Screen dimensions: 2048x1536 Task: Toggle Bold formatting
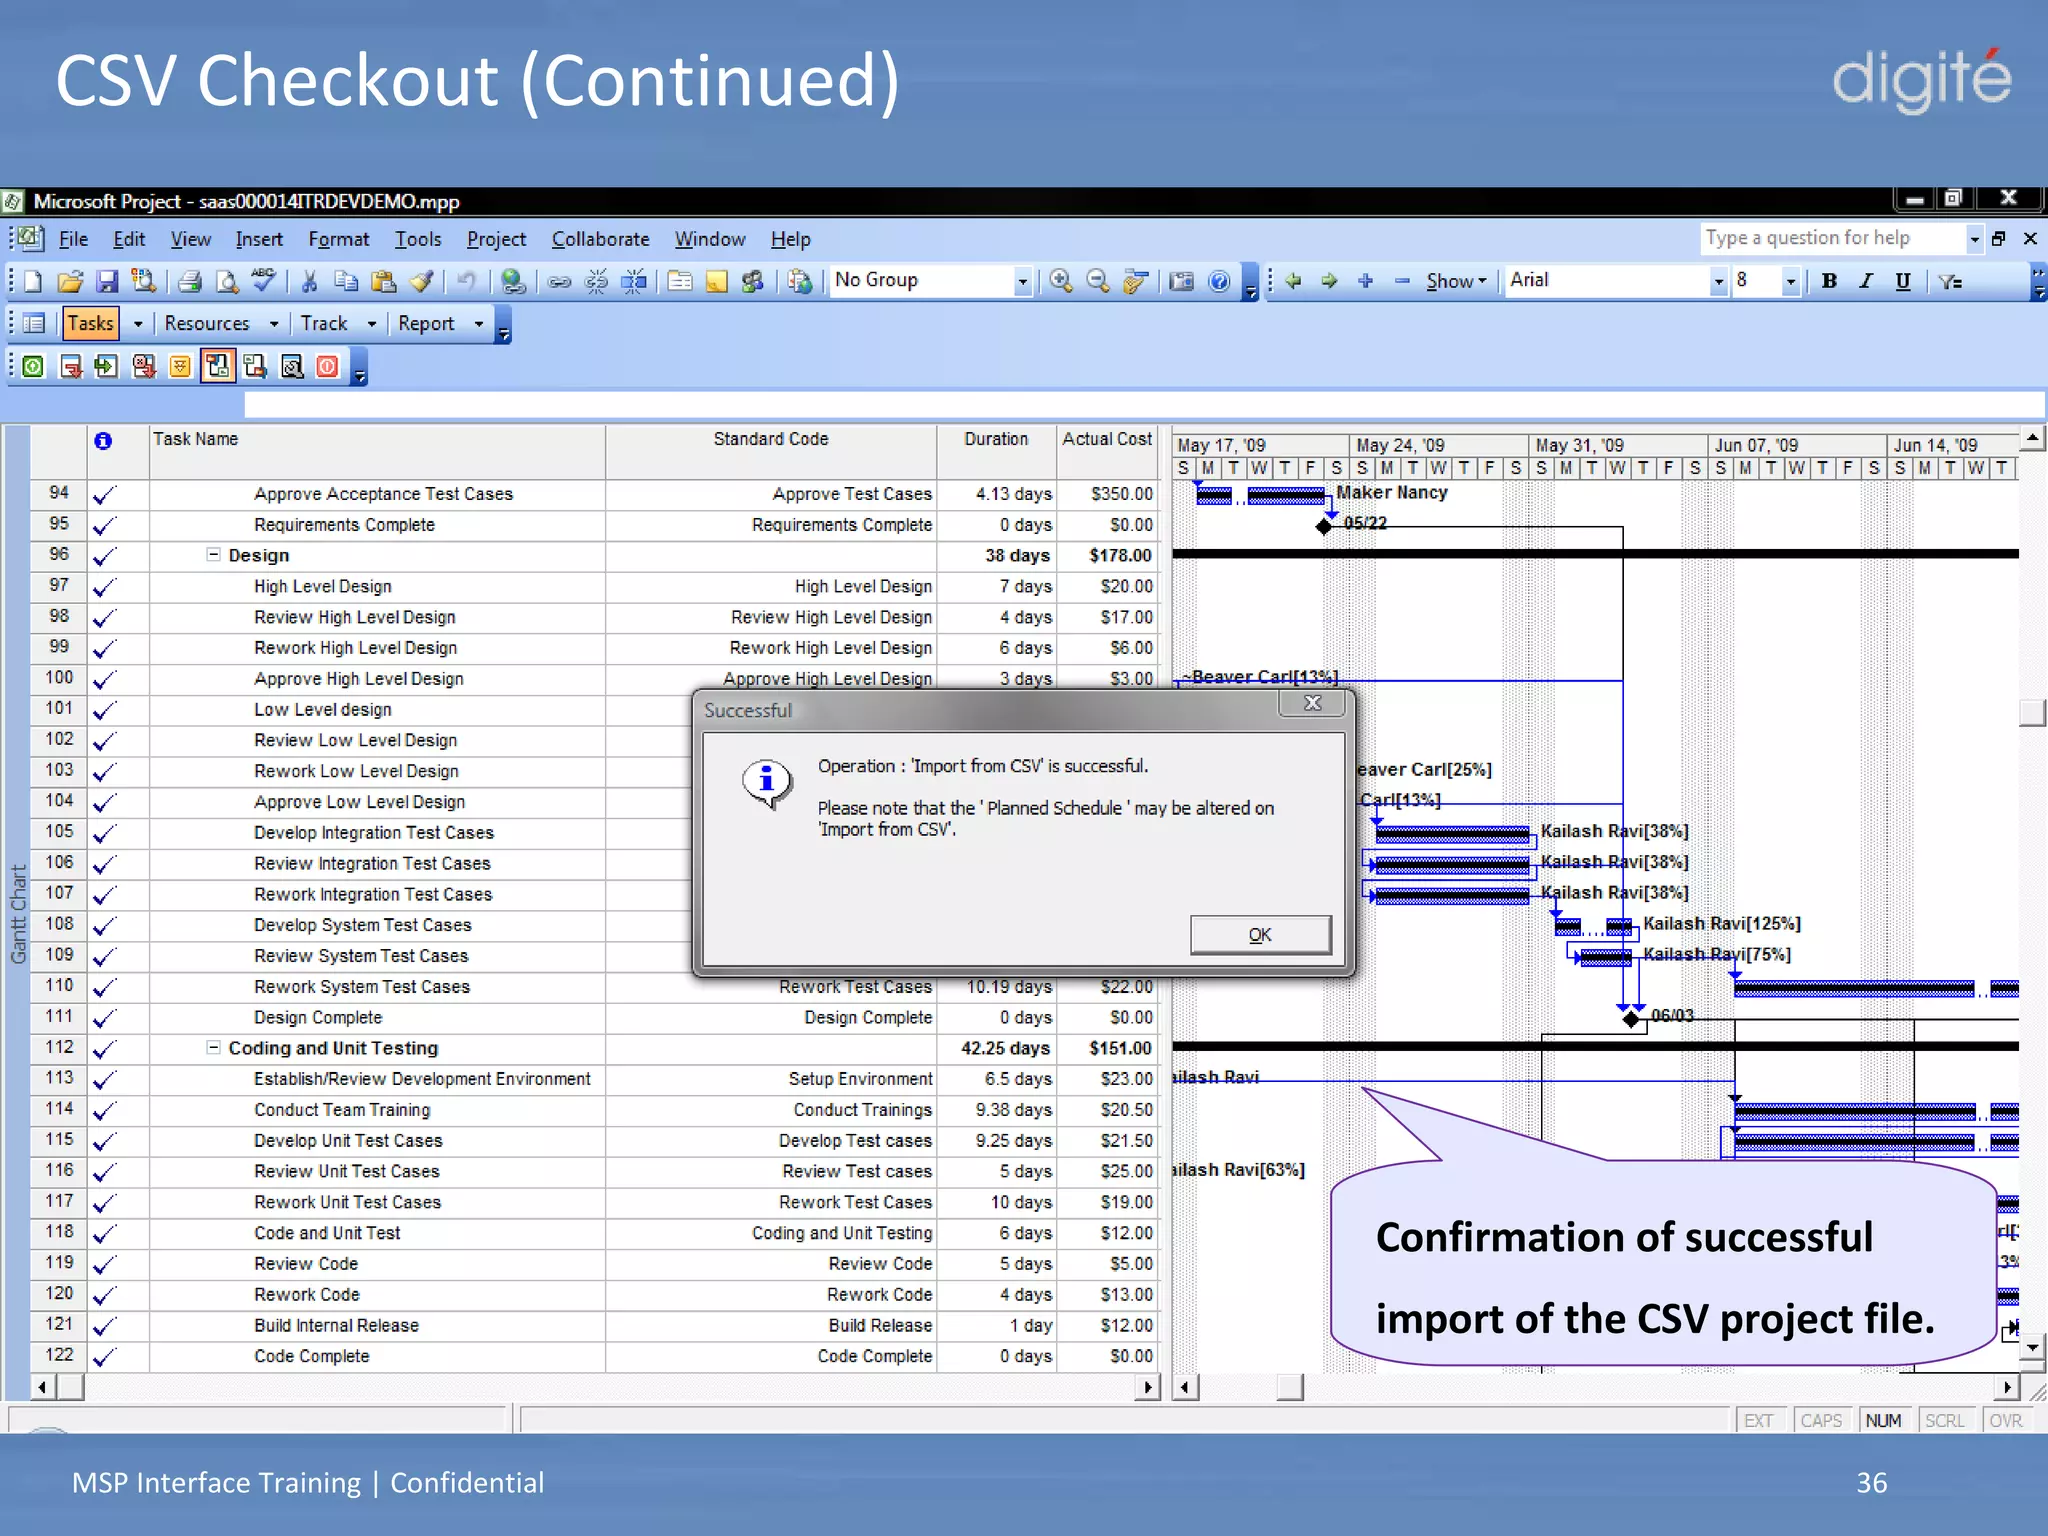tap(1829, 281)
